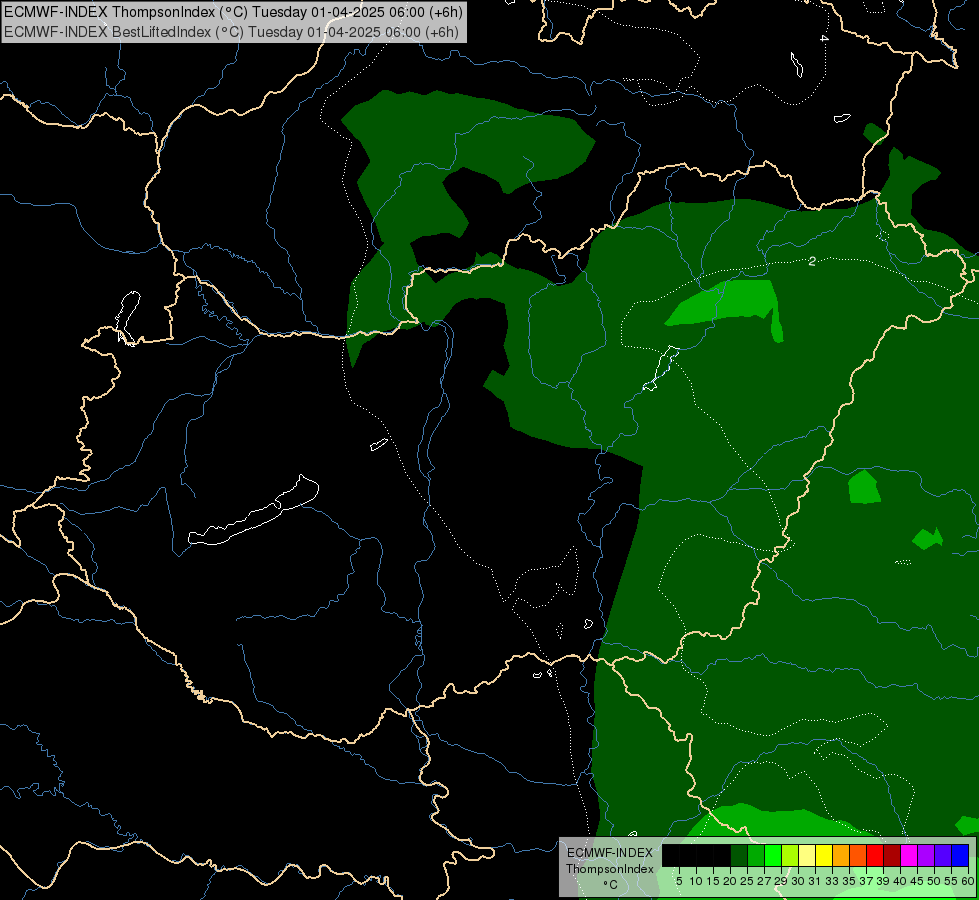Click the legend scale value 25
The width and height of the screenshot is (979, 900).
click(747, 881)
